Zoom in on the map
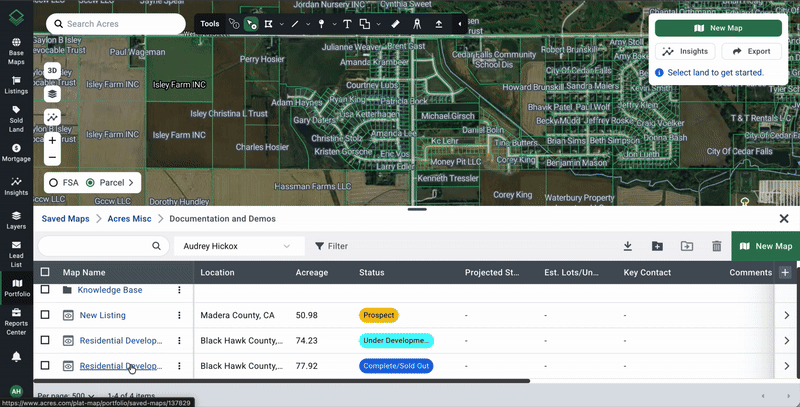The image size is (800, 407). pos(52,141)
